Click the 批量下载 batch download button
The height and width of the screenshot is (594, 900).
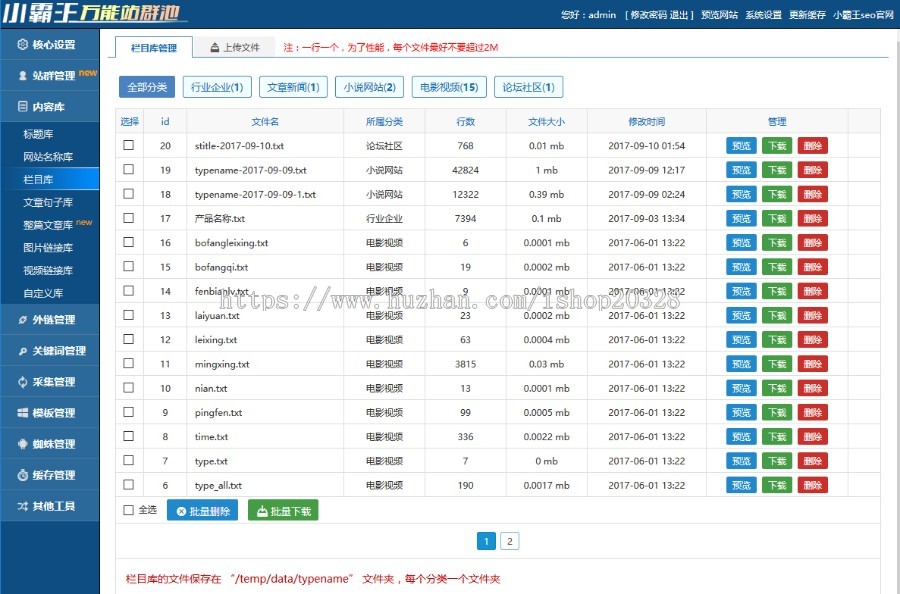click(x=283, y=510)
